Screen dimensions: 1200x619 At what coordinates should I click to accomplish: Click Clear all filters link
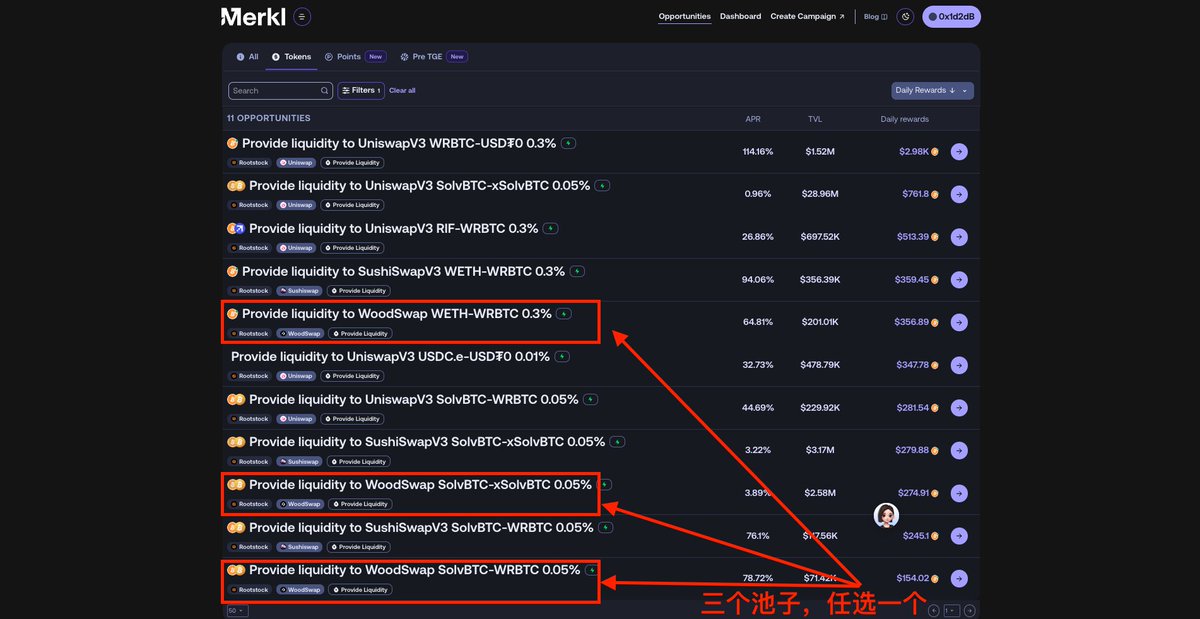(402, 91)
